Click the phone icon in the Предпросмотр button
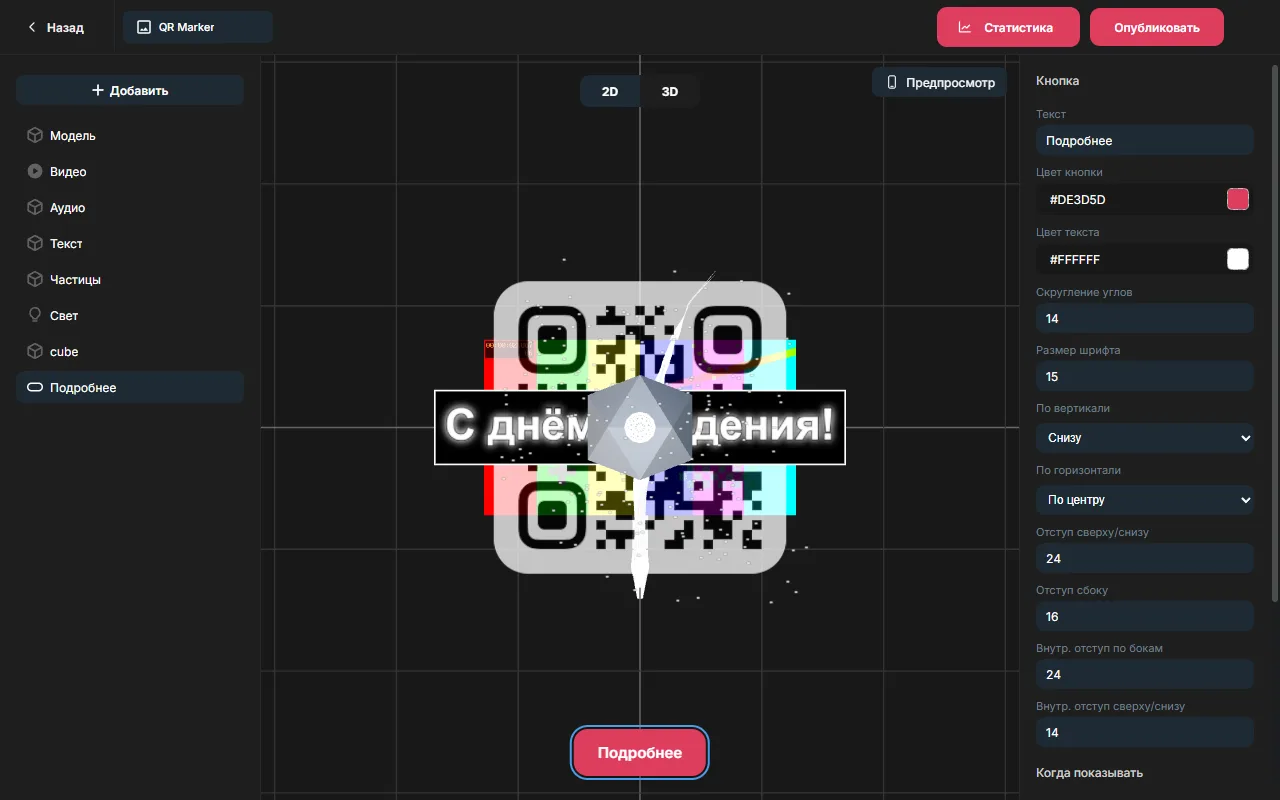This screenshot has width=1280, height=800. click(892, 83)
